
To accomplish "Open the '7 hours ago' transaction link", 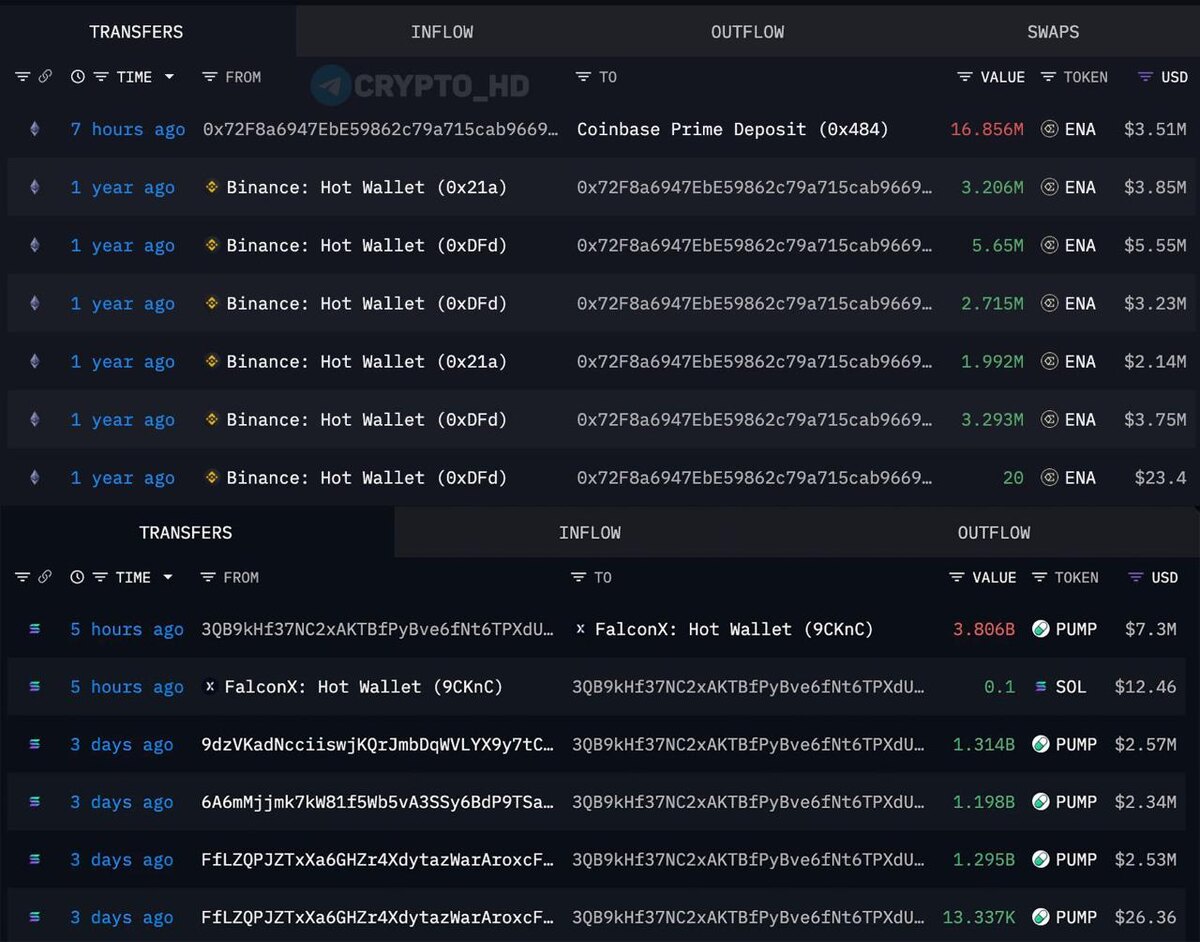I will (x=128, y=129).
